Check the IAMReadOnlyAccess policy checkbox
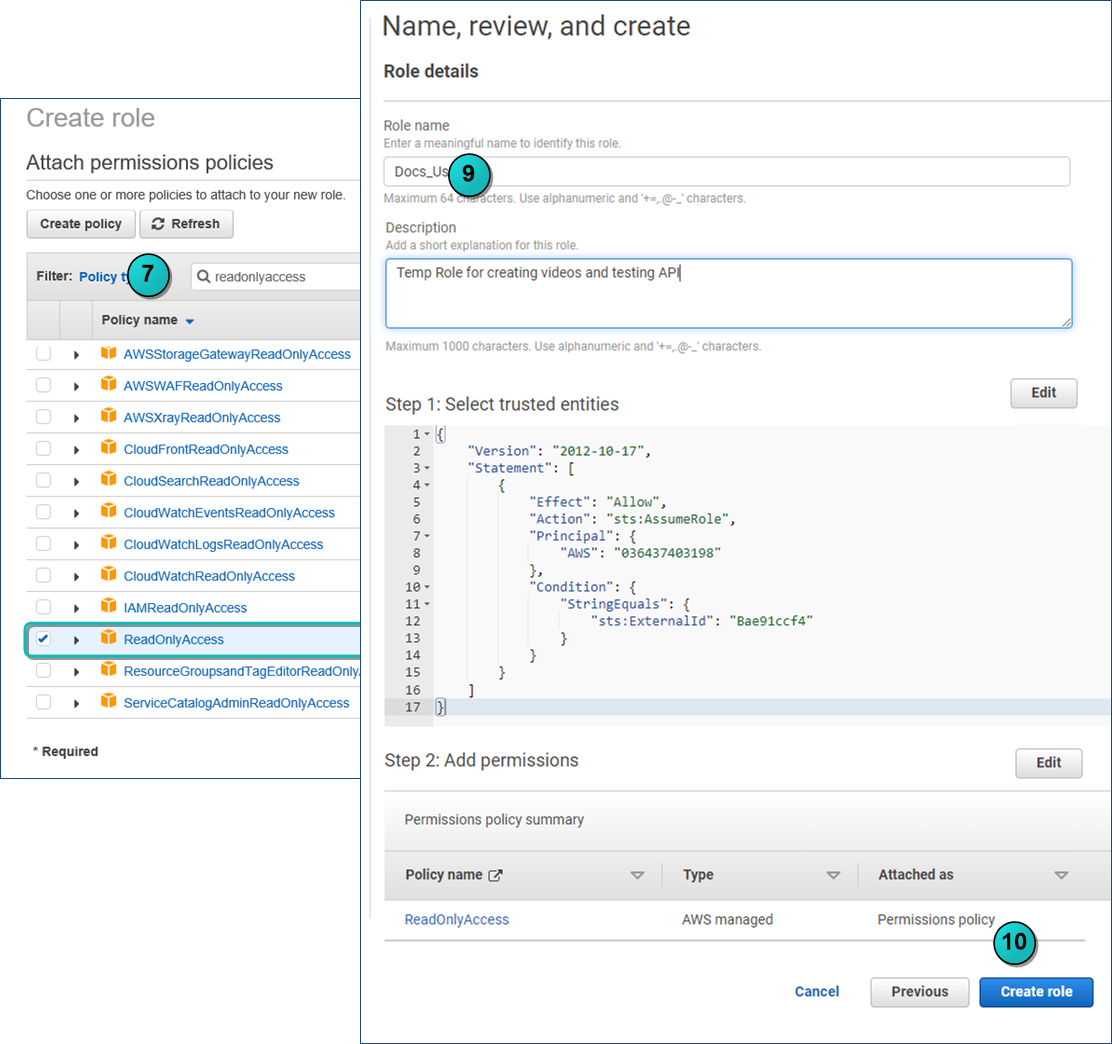The width and height of the screenshot is (1112, 1044). (x=43, y=607)
